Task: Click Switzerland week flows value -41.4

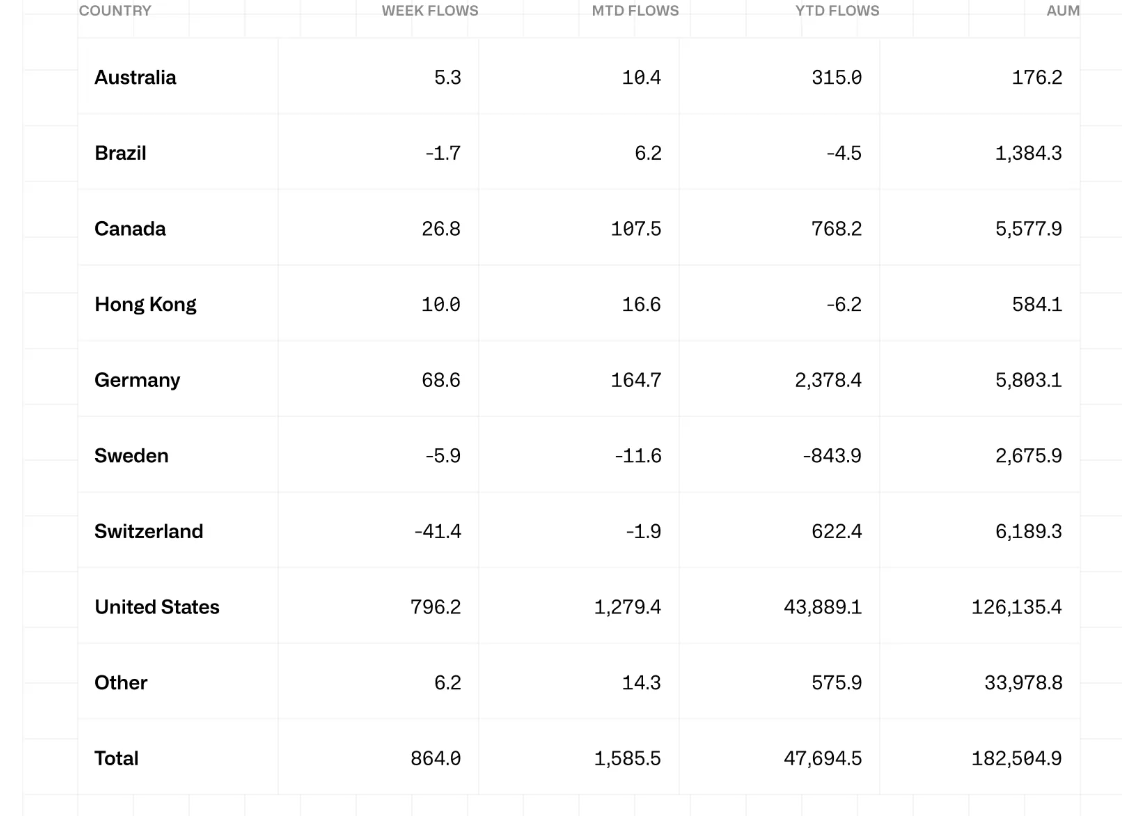Action: point(437,531)
